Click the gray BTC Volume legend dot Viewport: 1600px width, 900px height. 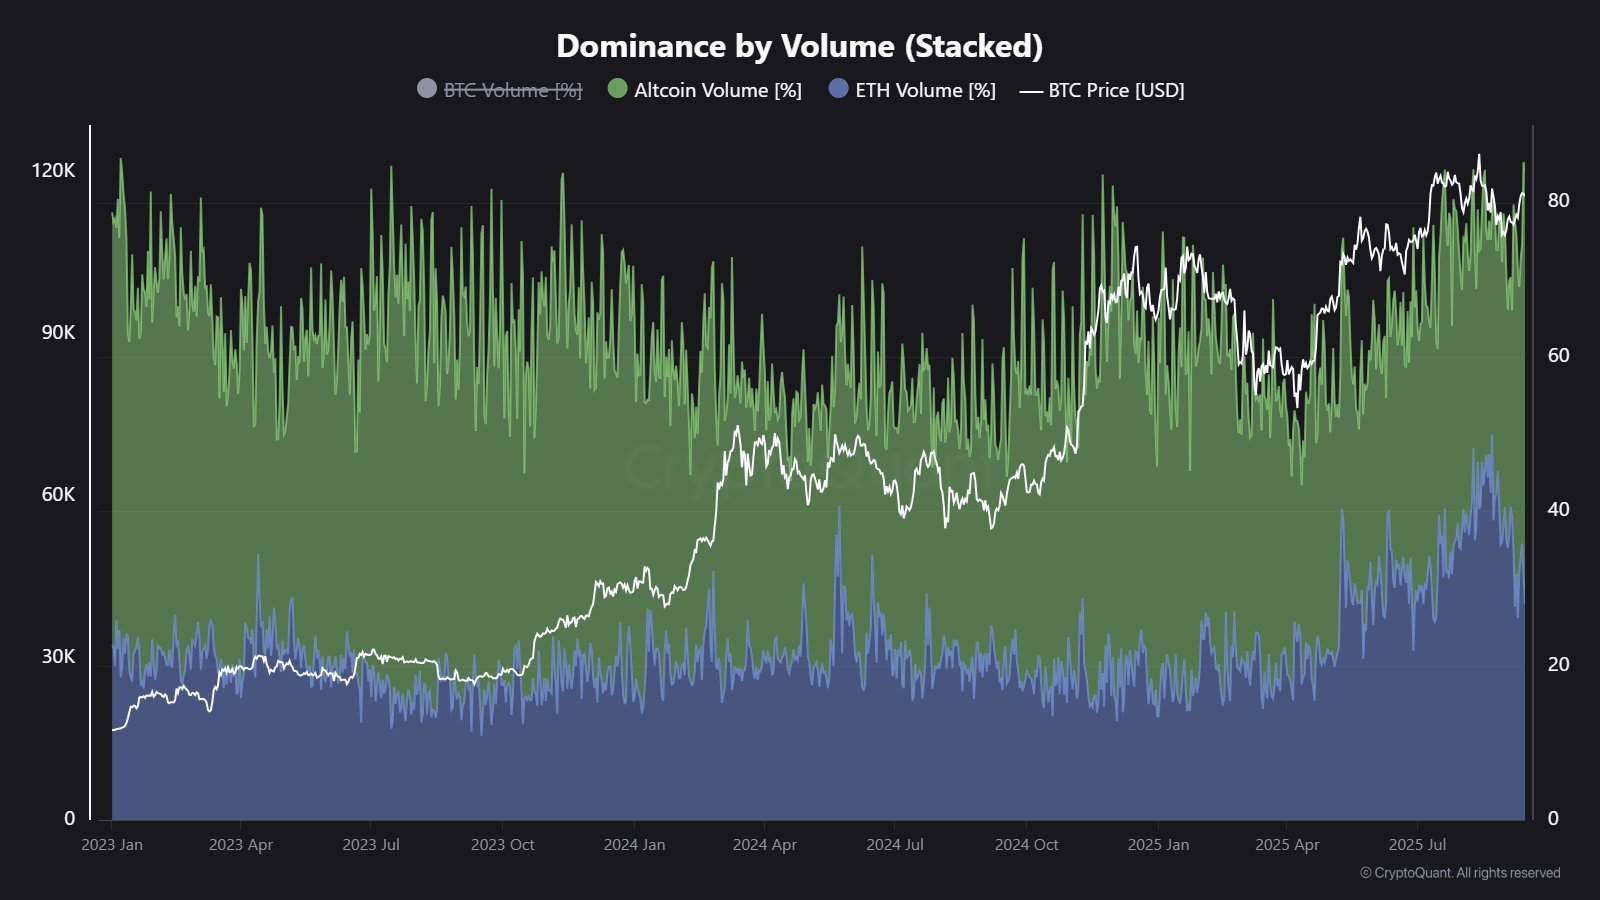[427, 89]
